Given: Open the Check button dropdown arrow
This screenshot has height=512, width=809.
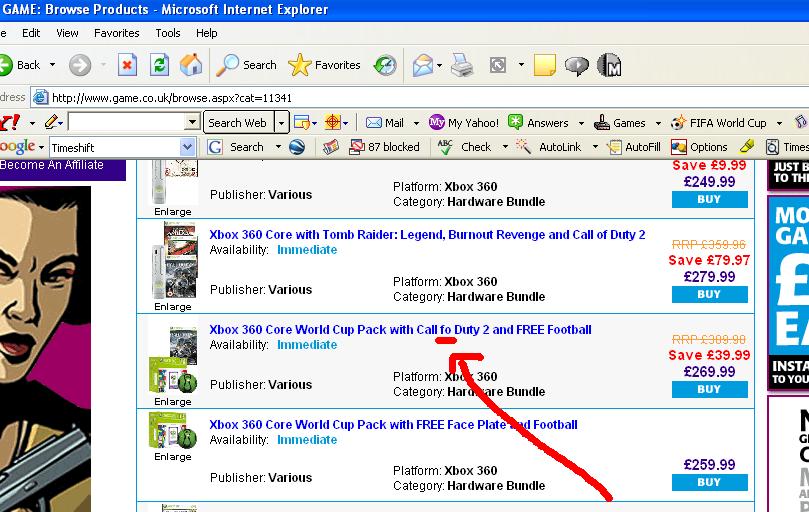Looking at the screenshot, I should coord(505,147).
